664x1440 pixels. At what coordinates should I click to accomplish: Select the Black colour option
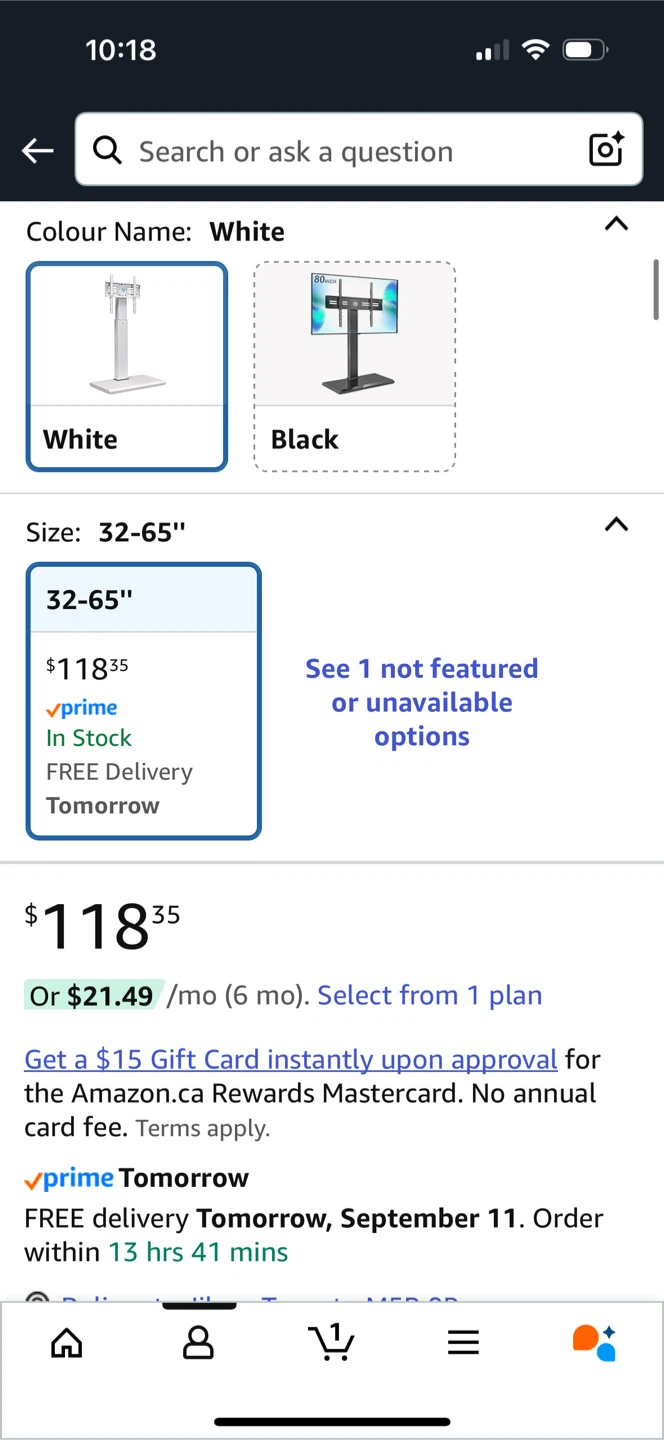coord(355,366)
